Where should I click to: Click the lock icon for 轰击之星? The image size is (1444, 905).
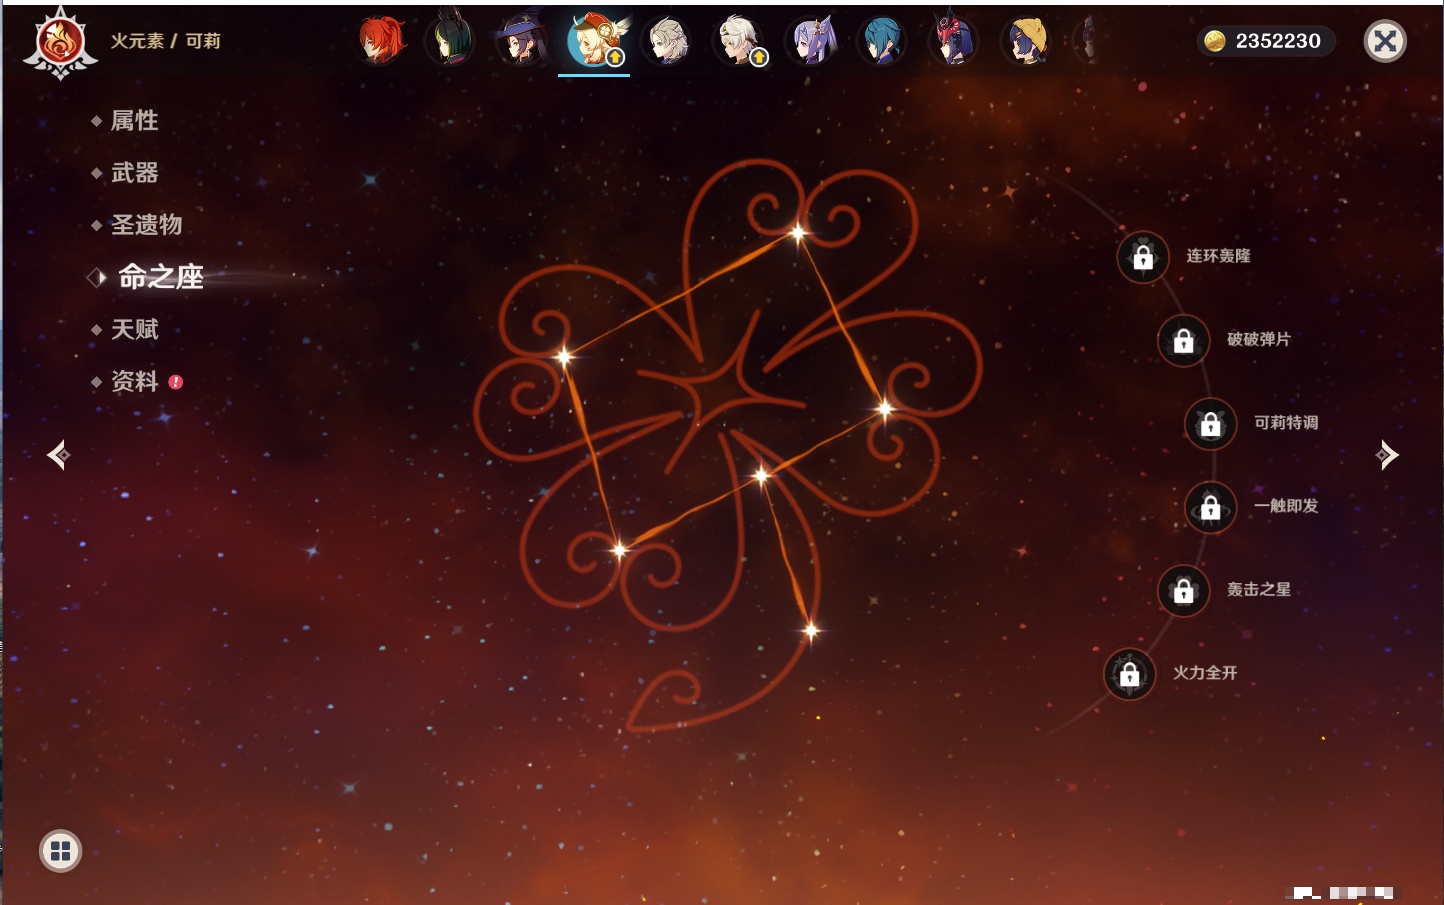point(1183,591)
